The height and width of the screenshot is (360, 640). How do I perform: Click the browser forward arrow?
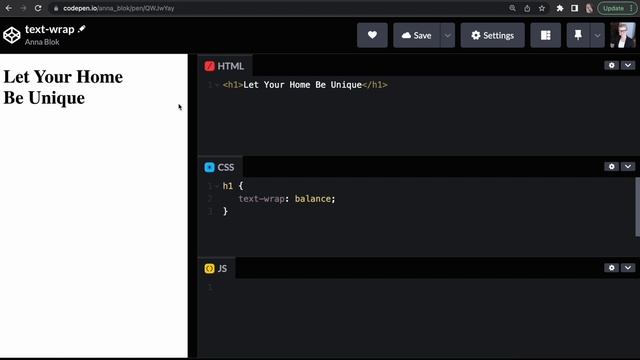point(23,8)
